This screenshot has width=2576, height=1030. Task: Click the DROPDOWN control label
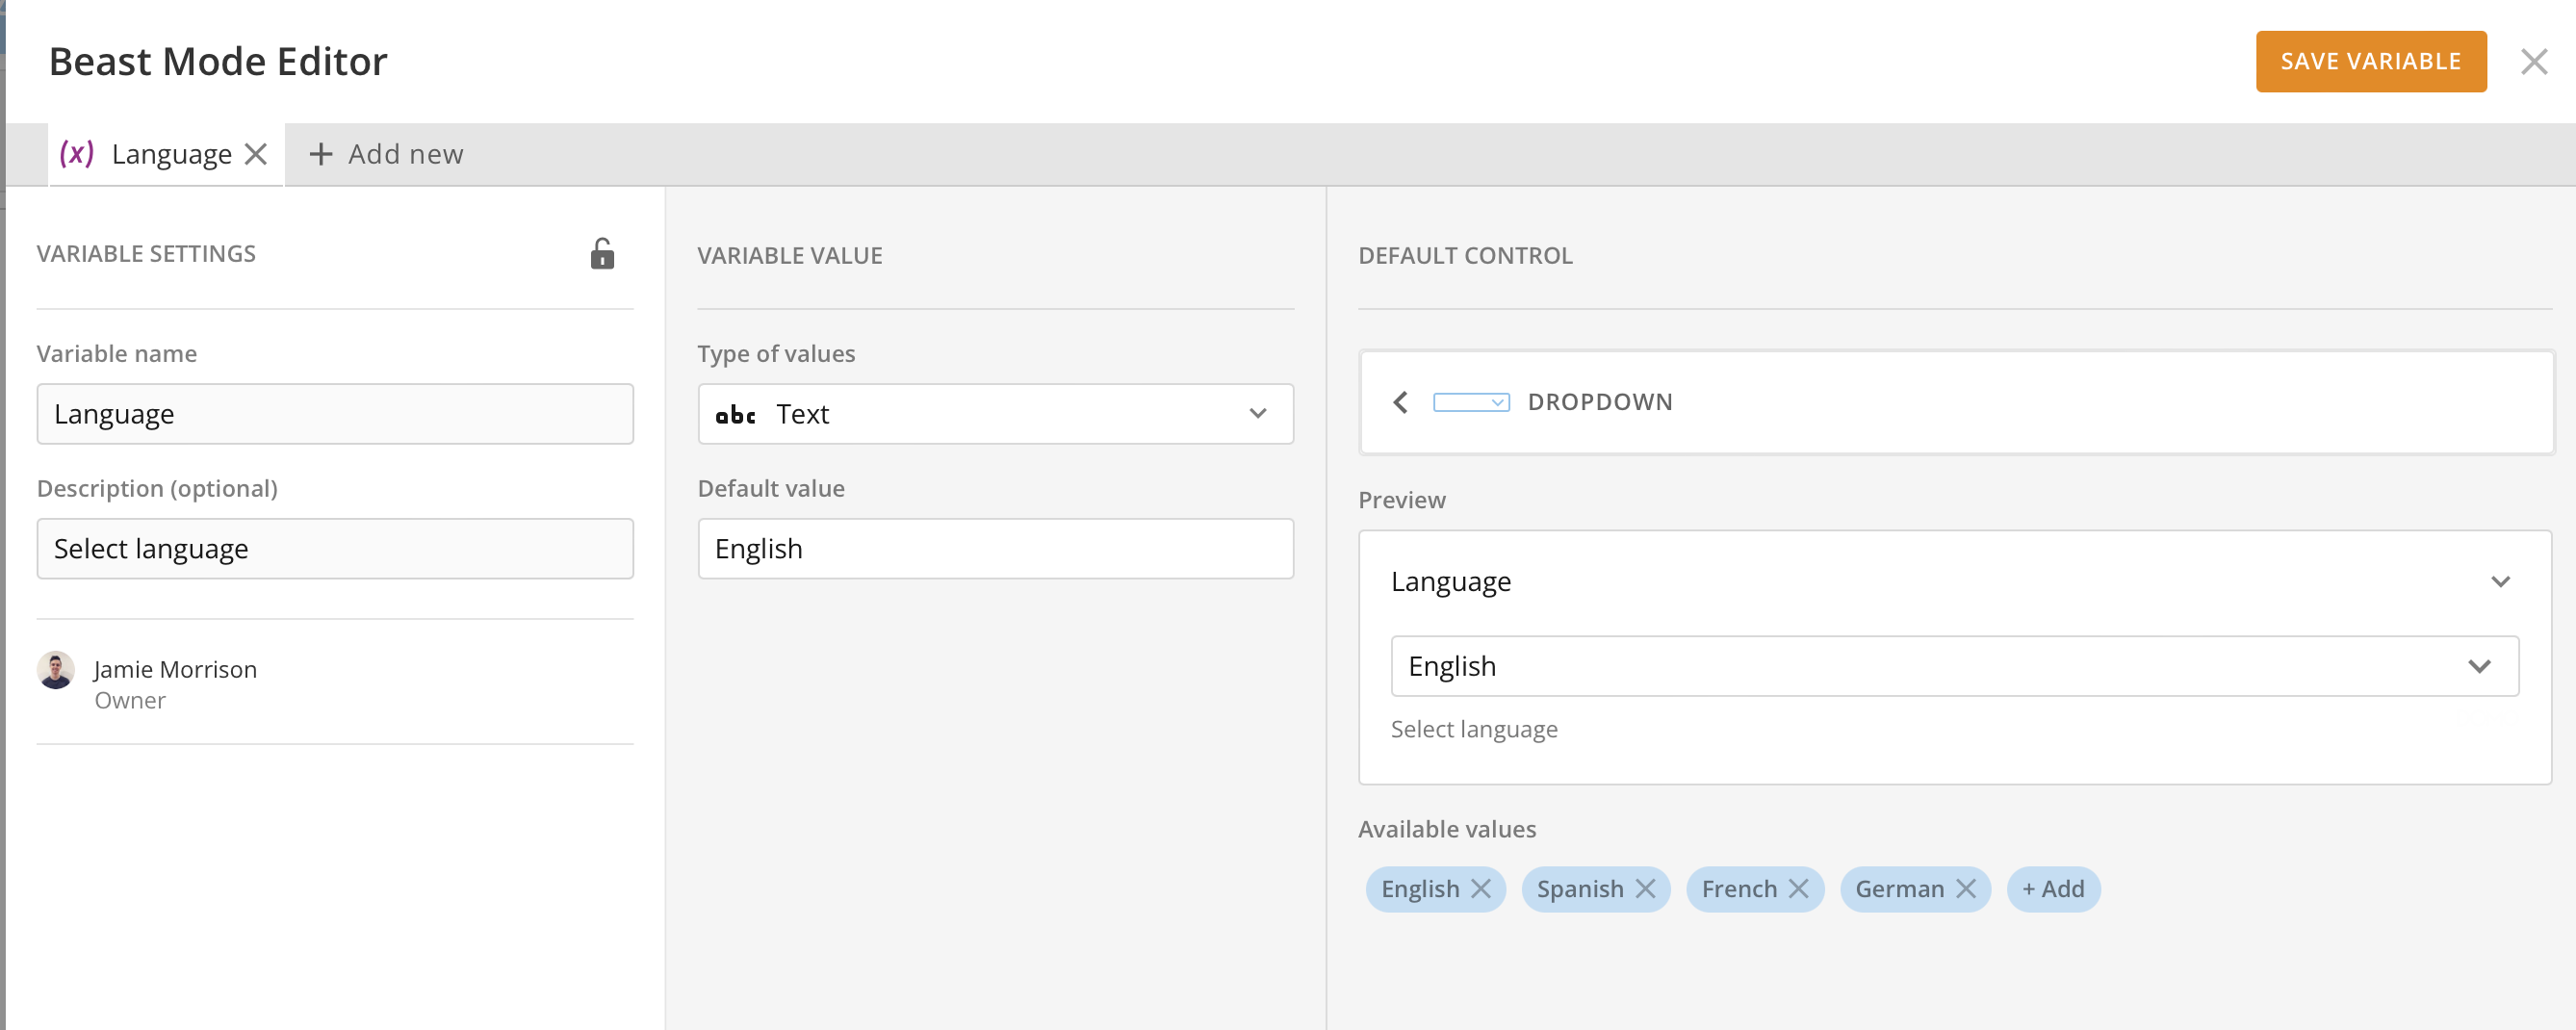coord(1599,402)
